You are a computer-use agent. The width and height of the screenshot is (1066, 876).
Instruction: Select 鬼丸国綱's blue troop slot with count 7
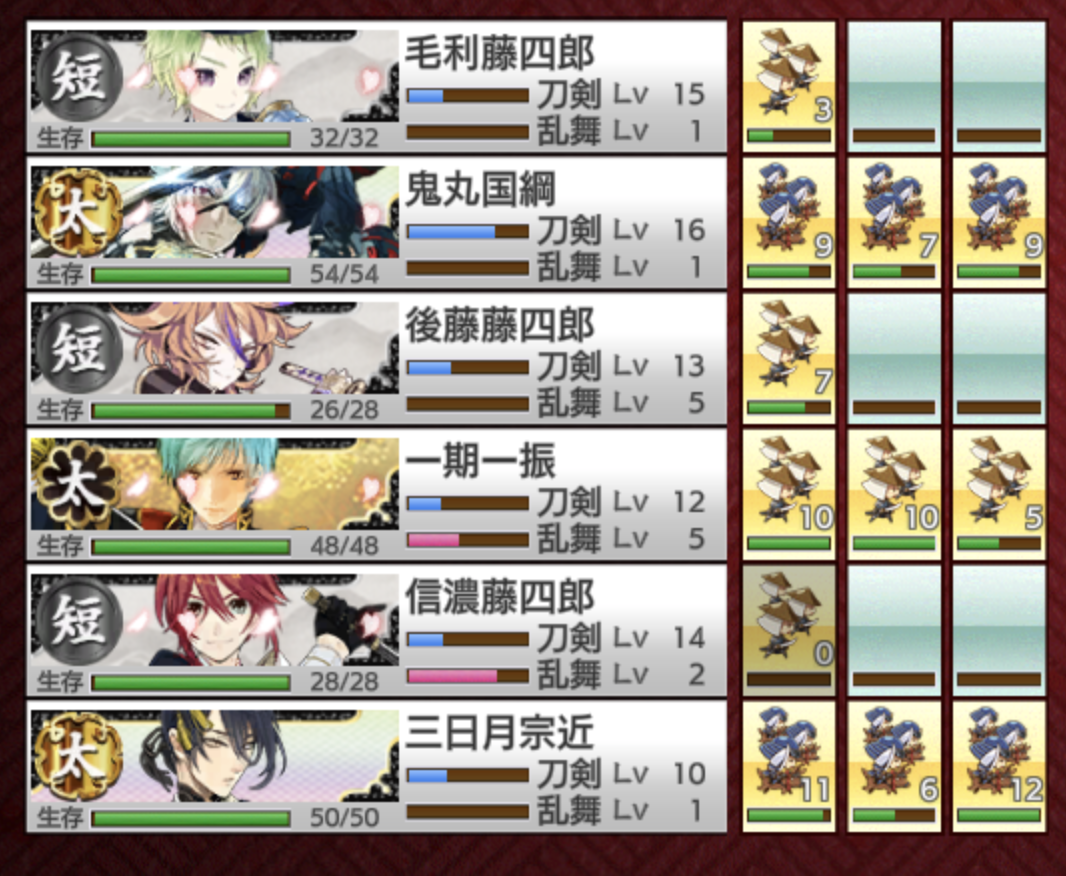click(x=894, y=222)
